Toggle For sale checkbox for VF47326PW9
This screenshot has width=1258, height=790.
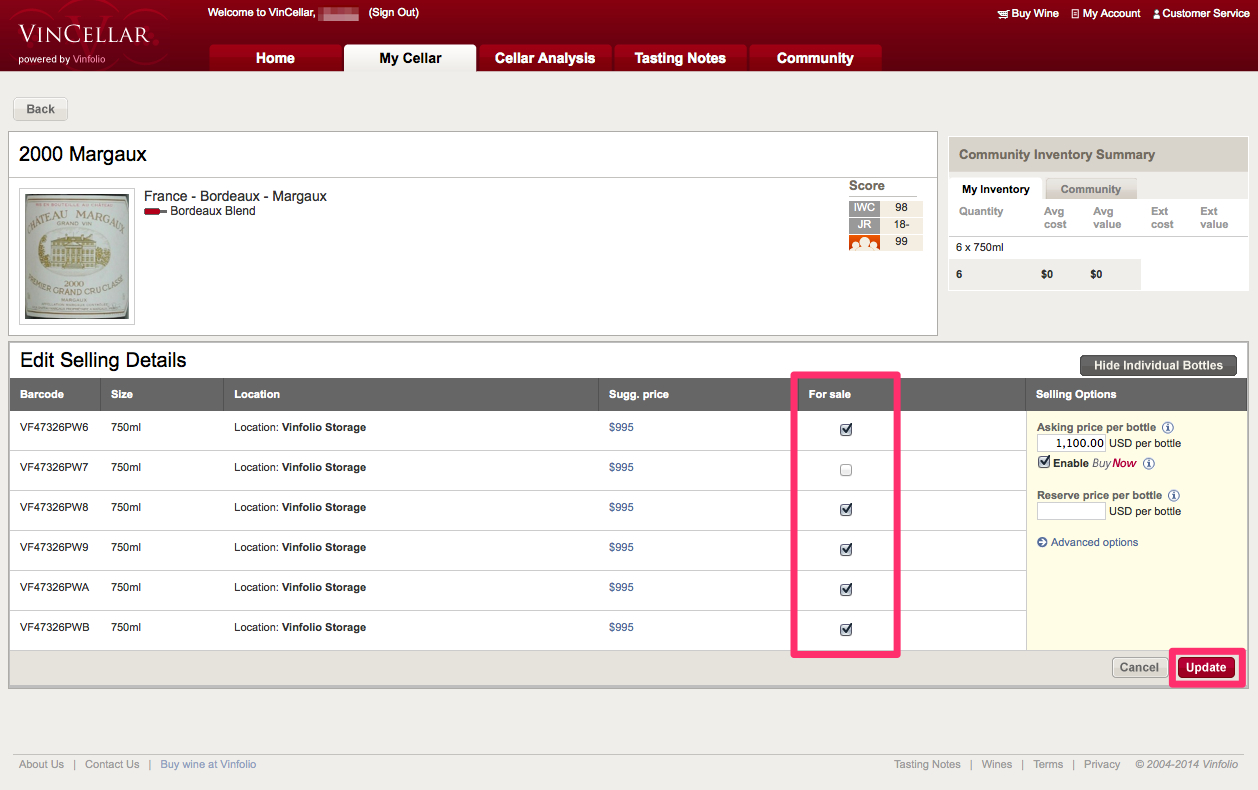coord(846,550)
